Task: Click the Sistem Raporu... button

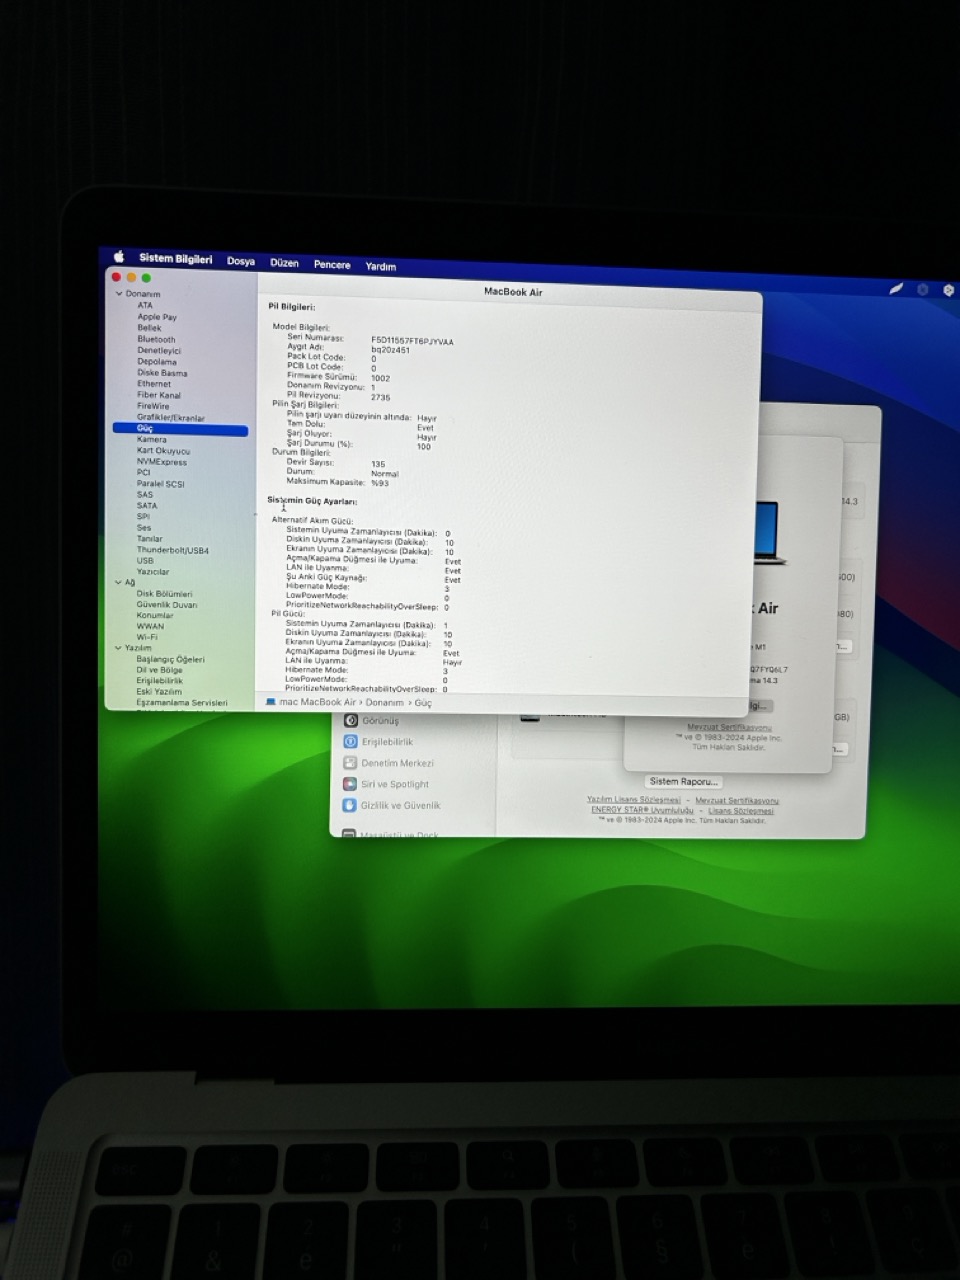Action: click(x=684, y=782)
